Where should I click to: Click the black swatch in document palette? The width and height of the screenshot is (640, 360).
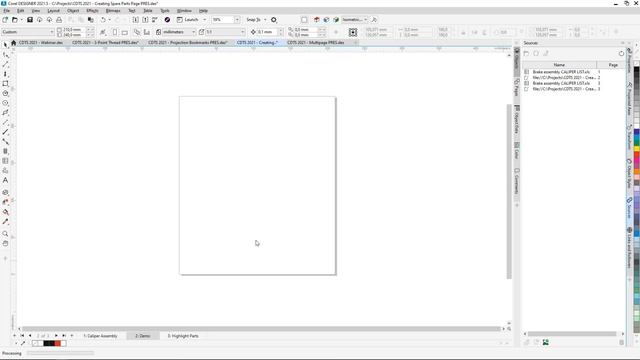[49, 343]
